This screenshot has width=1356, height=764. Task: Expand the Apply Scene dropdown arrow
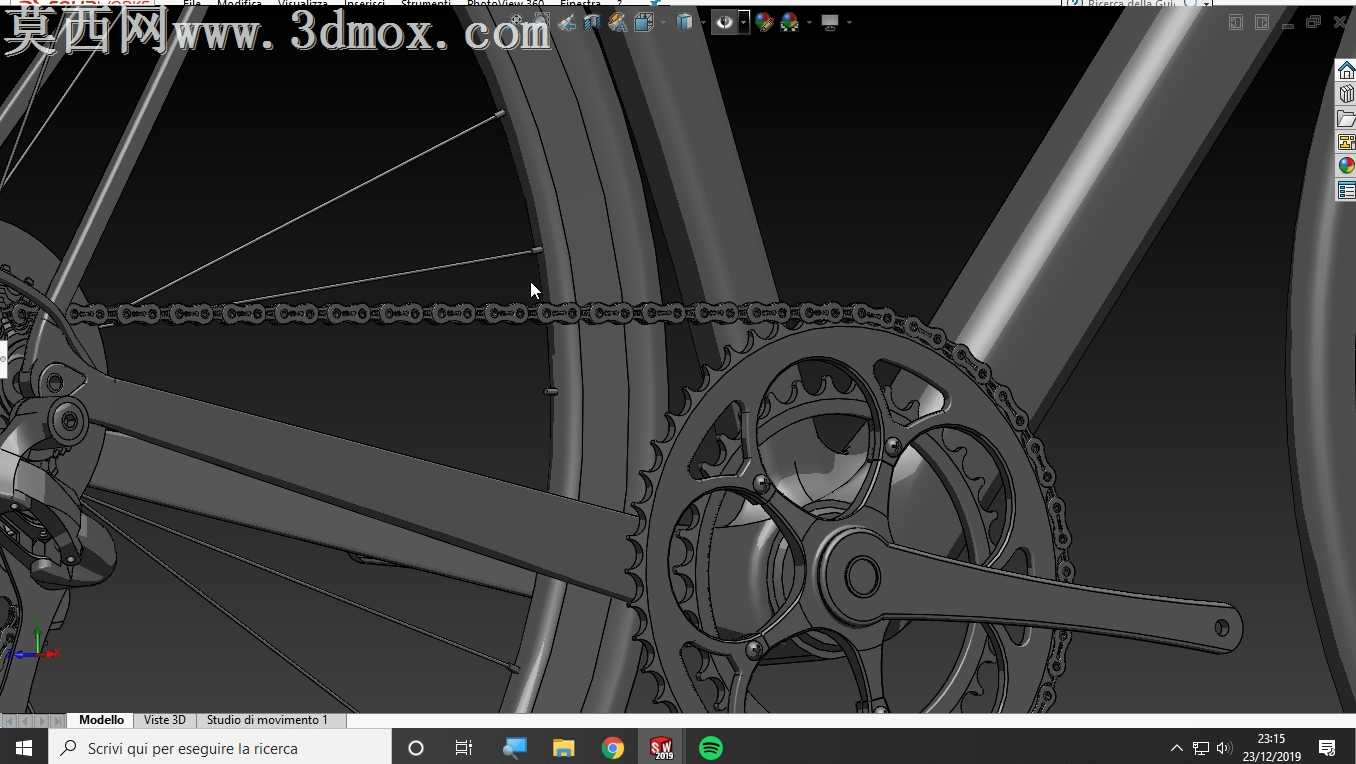point(808,22)
